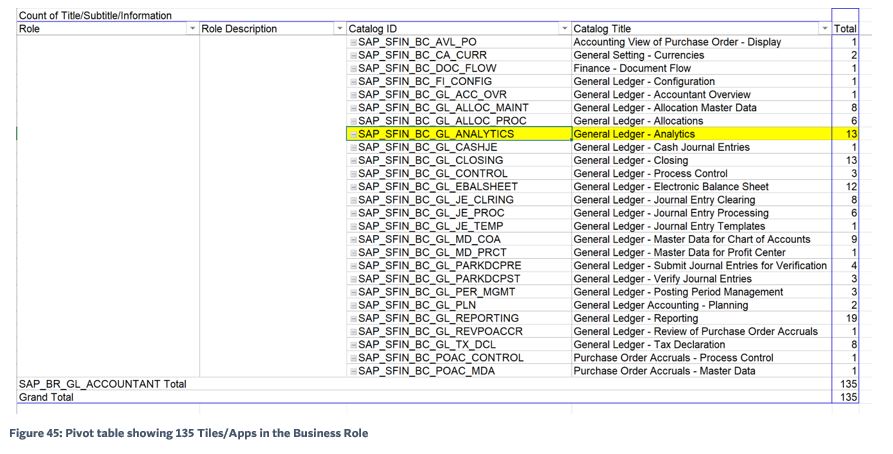Screen dimensions: 893x454
Task: Select the SAP_BR_GL_ACCOUNTANT Total row label
Action: (103, 385)
